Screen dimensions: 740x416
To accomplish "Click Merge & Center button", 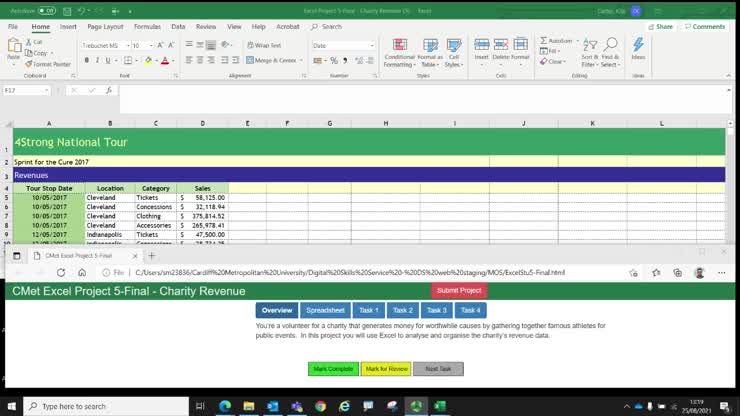I will pyautogui.click(x=271, y=60).
